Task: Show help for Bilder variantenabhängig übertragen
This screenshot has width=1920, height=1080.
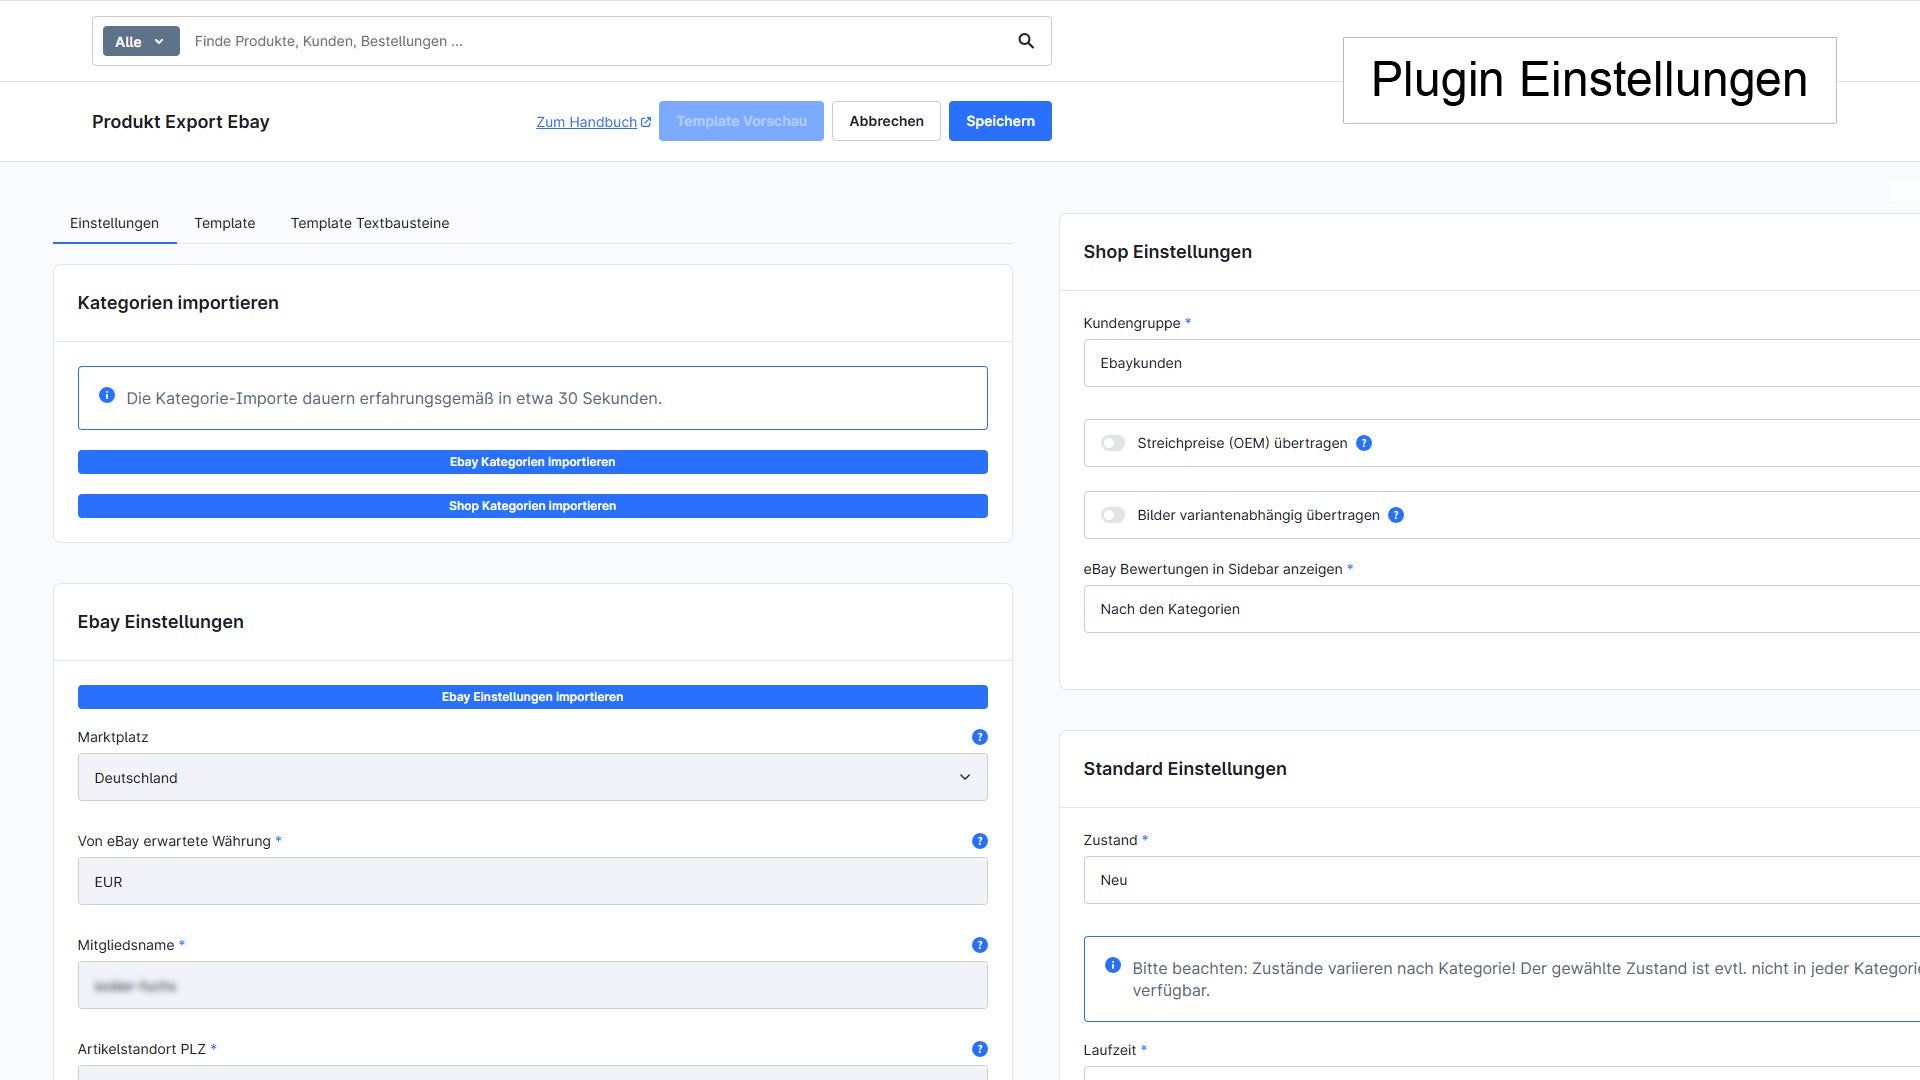Action: tap(1396, 515)
